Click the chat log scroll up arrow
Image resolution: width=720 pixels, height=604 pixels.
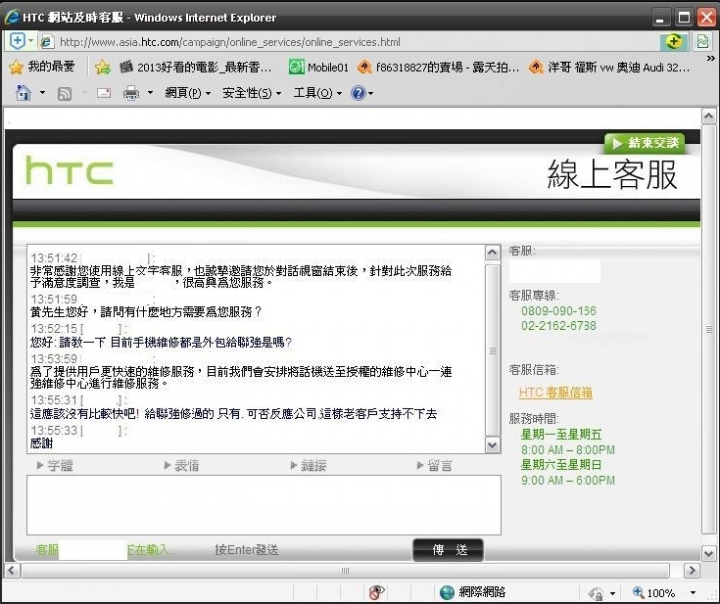pos(492,253)
